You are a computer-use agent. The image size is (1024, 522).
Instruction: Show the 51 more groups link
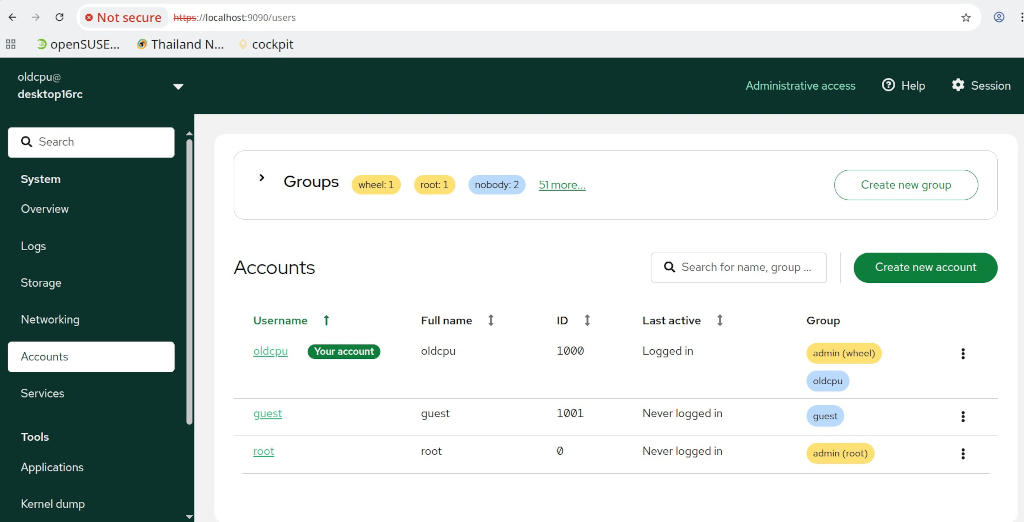[x=562, y=185]
